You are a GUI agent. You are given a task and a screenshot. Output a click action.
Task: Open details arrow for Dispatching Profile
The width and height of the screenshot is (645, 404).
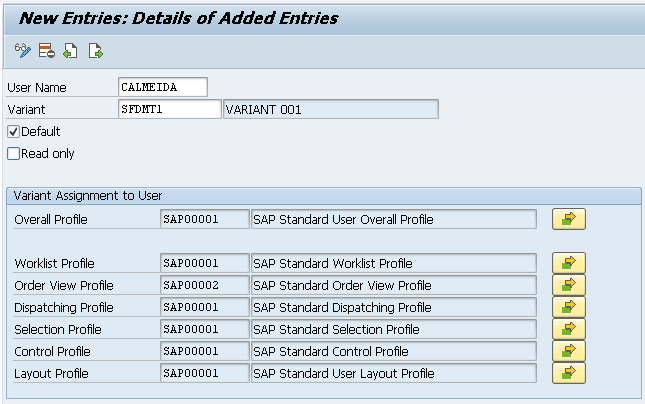pyautogui.click(x=568, y=307)
